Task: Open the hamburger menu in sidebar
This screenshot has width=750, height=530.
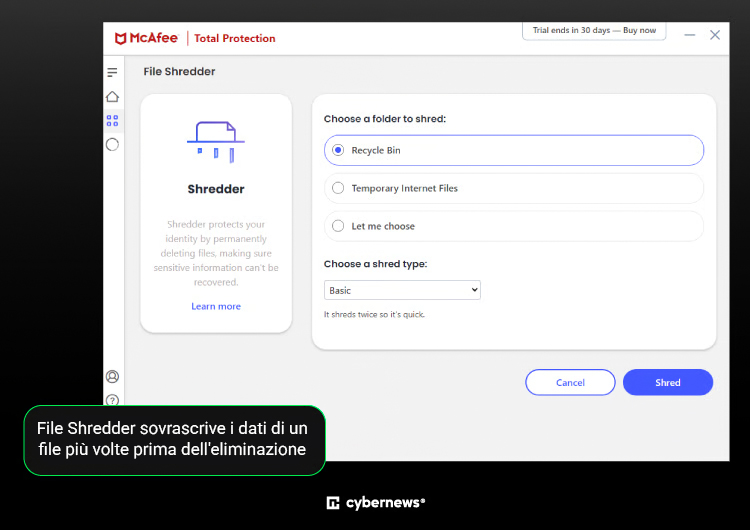Action: point(112,72)
